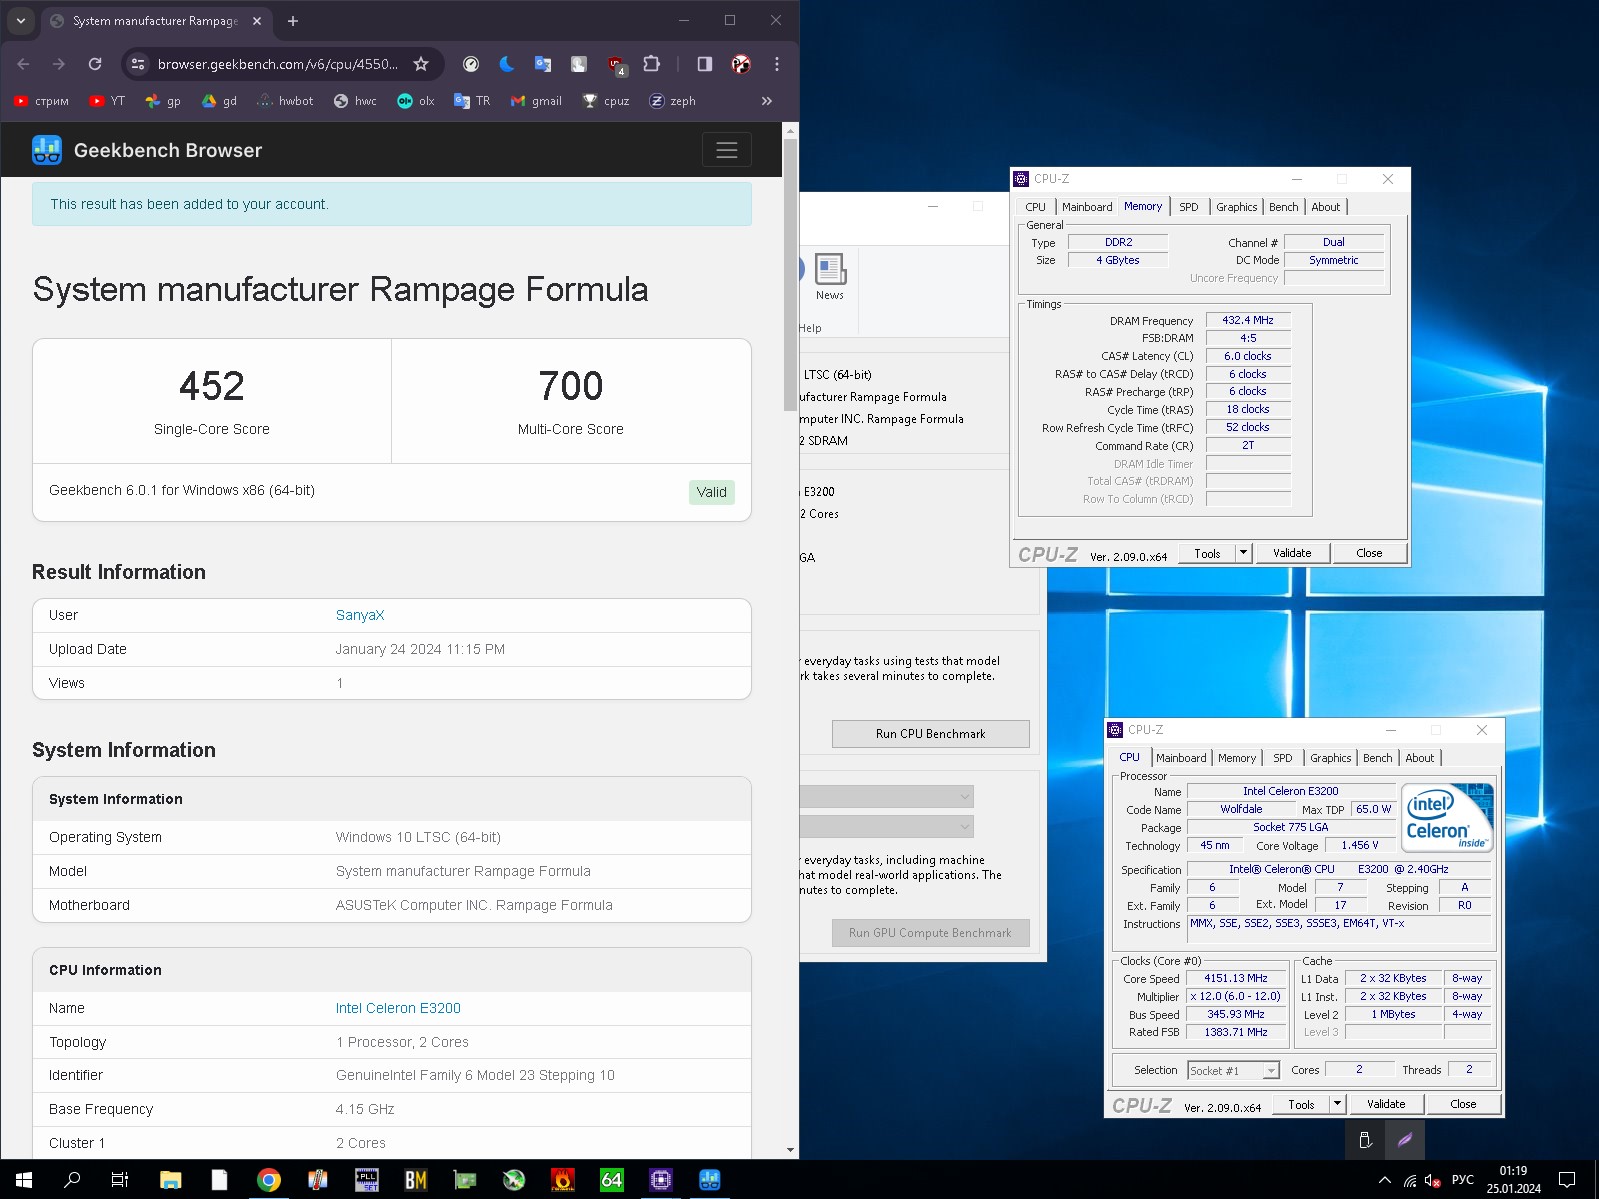Open the lower disabled dropdown in Geekbench app

coord(886,827)
